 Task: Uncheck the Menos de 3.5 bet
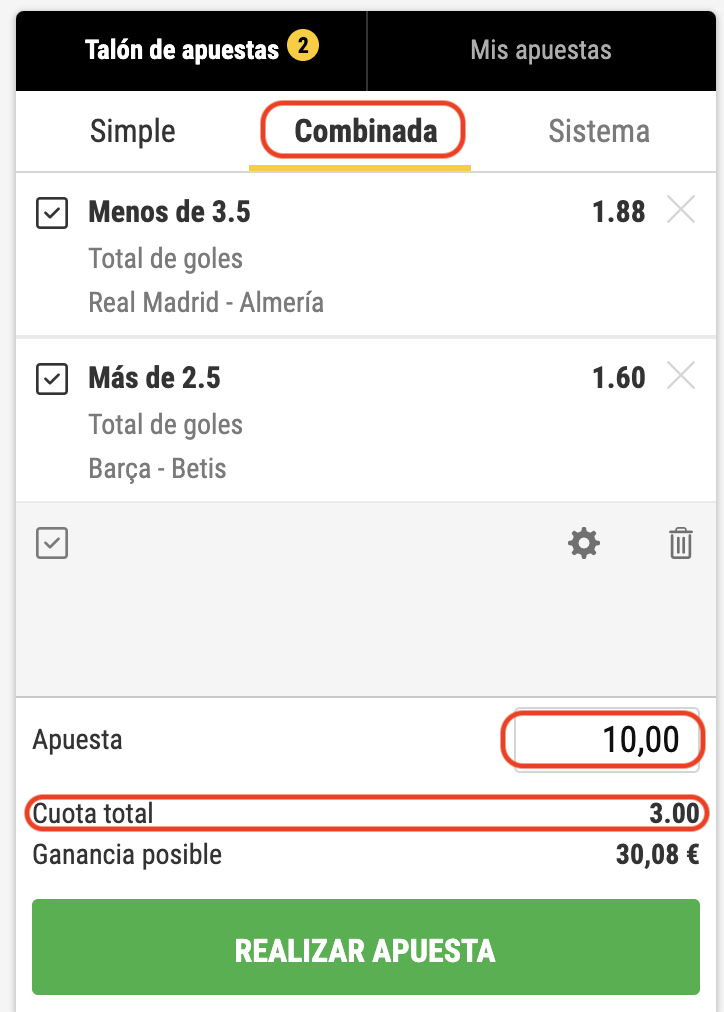[x=52, y=213]
